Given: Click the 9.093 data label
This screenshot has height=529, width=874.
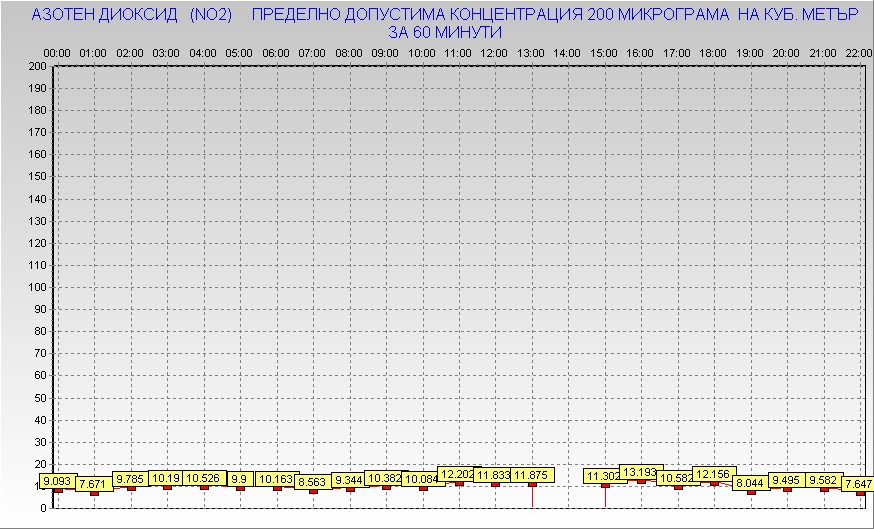Looking at the screenshot, I should [x=57, y=481].
